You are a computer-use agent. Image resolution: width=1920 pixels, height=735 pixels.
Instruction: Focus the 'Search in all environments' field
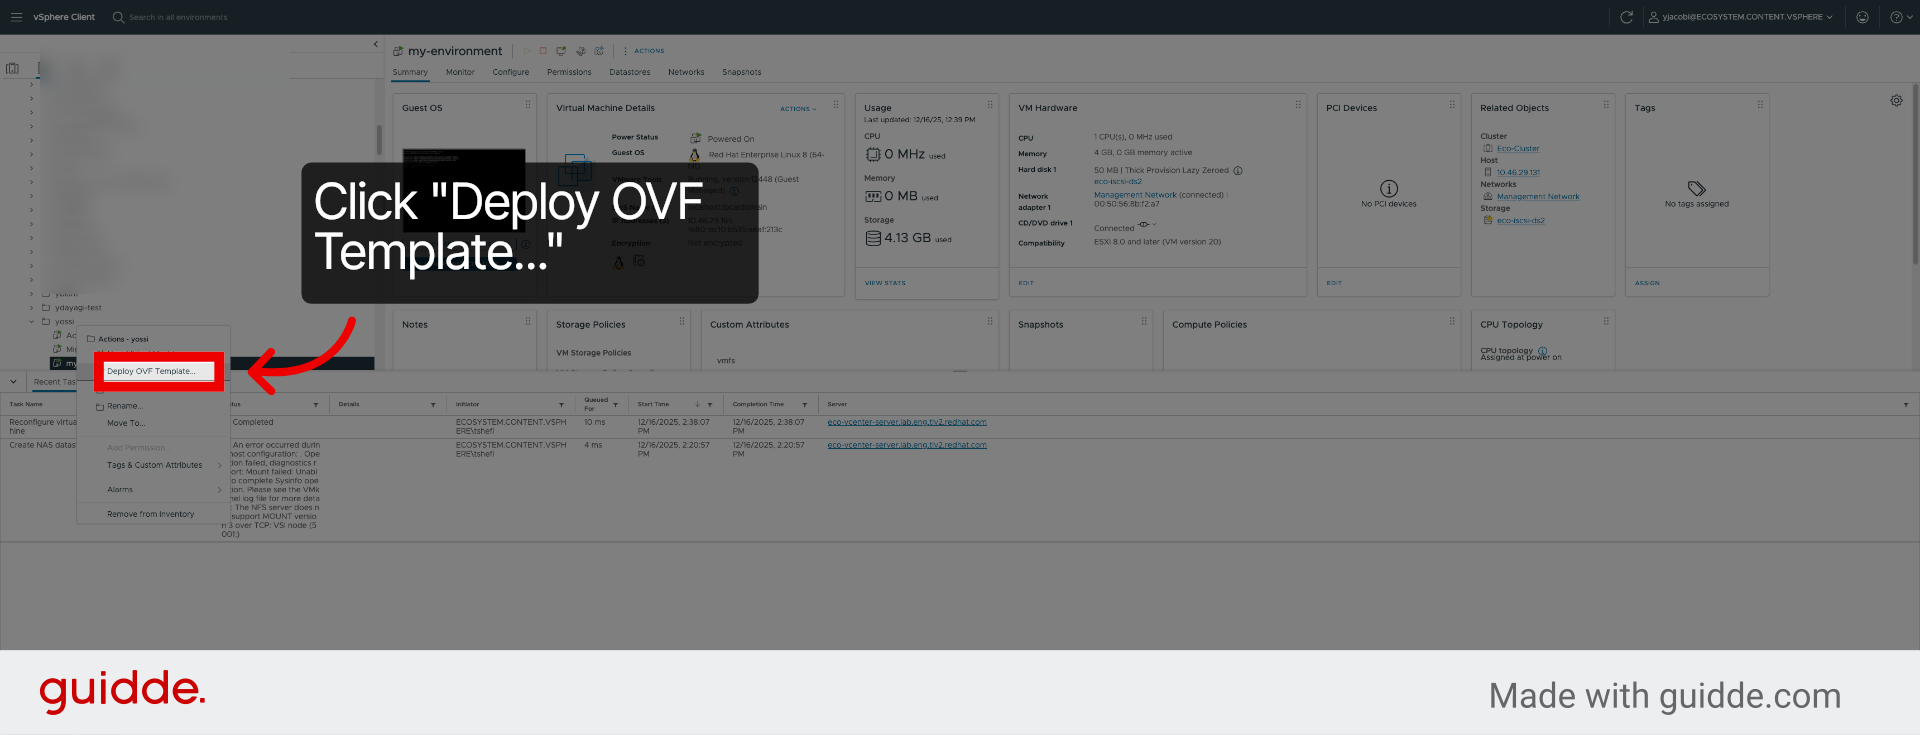(x=178, y=17)
